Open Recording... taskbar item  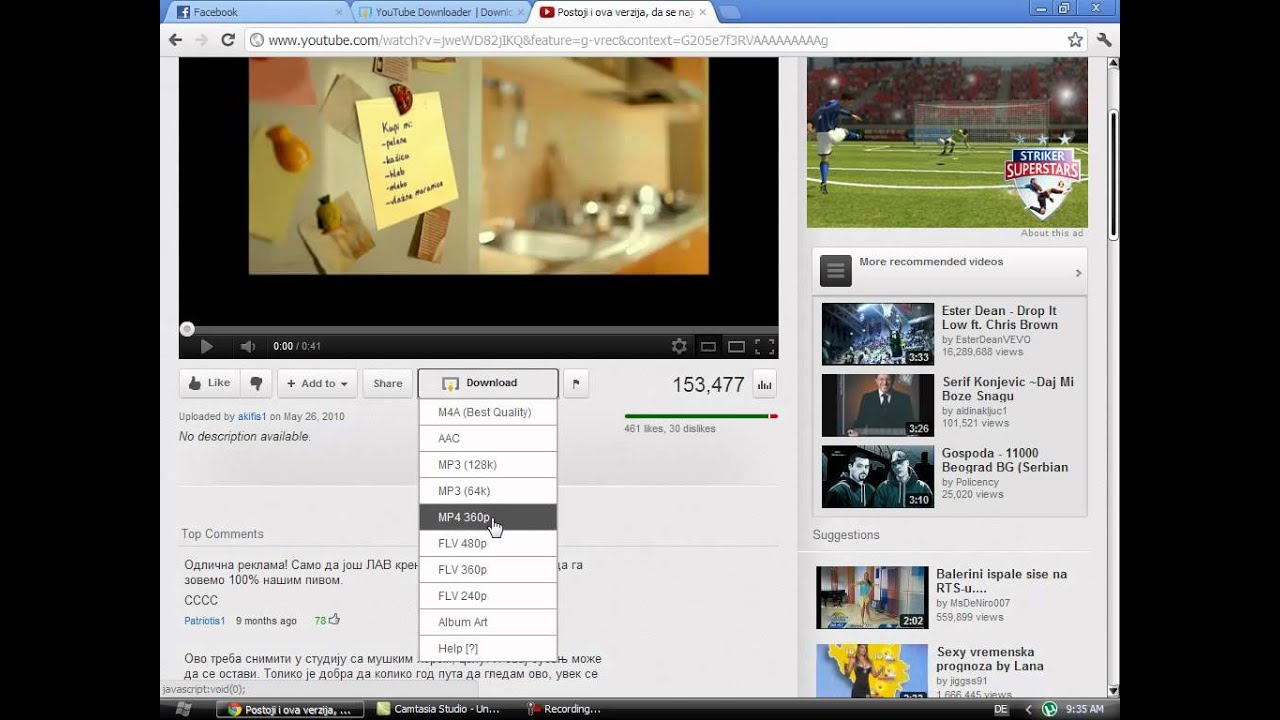[564, 709]
